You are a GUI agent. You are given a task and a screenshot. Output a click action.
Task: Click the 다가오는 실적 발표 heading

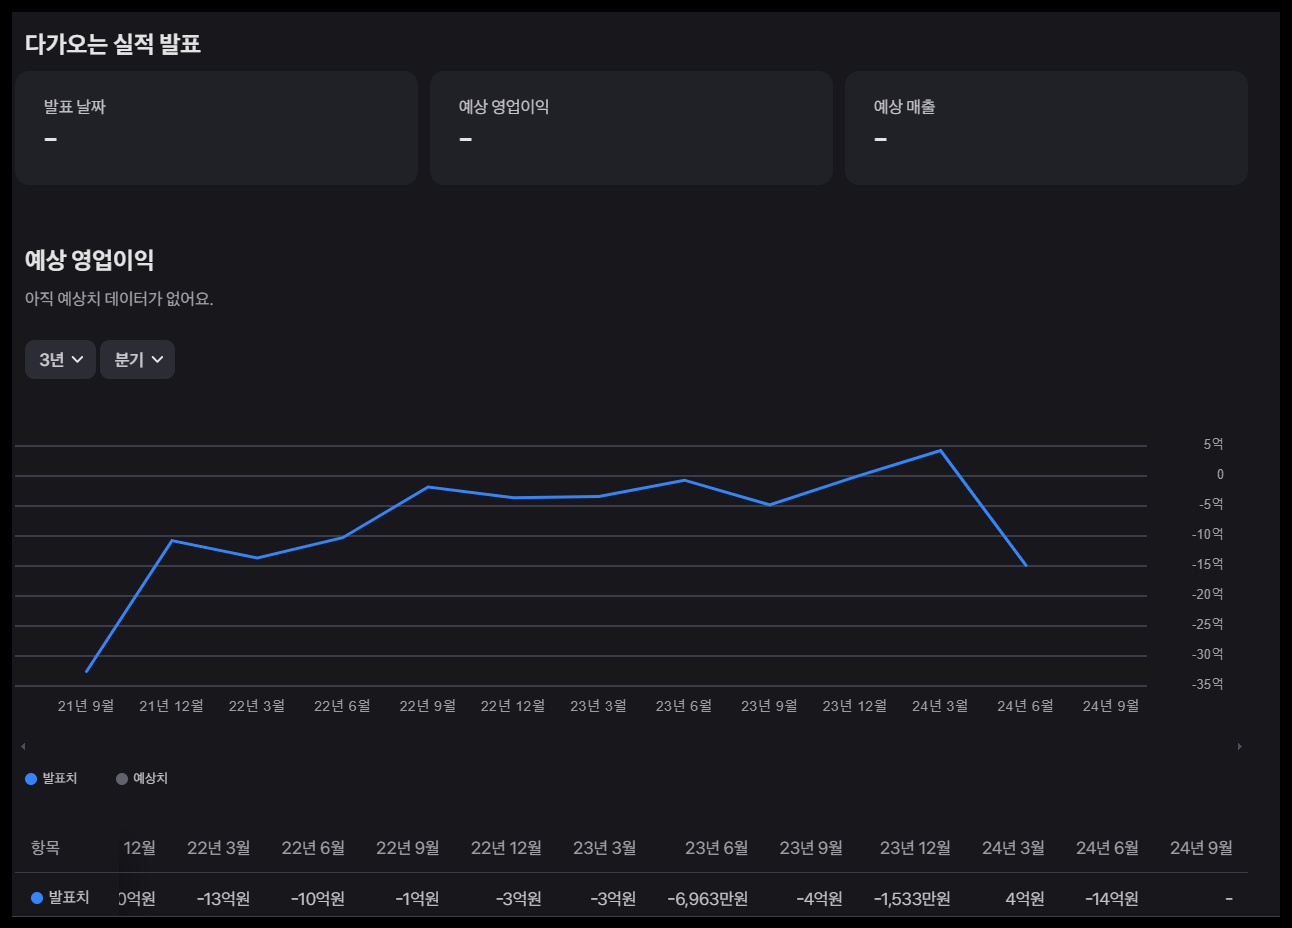(113, 44)
